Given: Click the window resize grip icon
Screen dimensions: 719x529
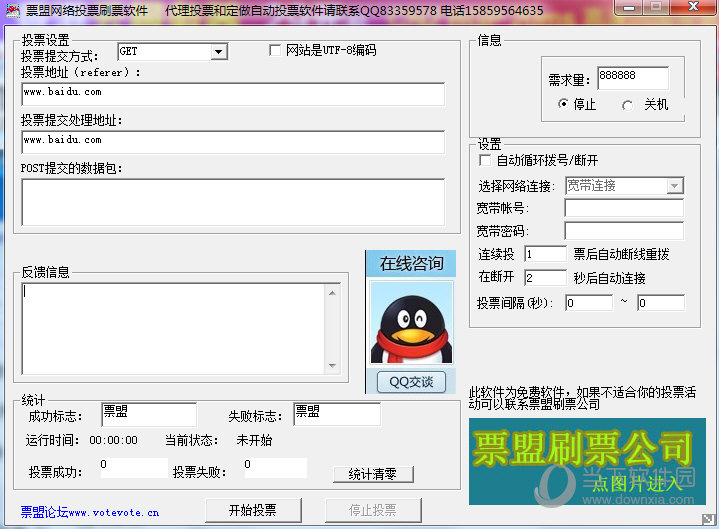Looking at the screenshot, I should point(708,519).
